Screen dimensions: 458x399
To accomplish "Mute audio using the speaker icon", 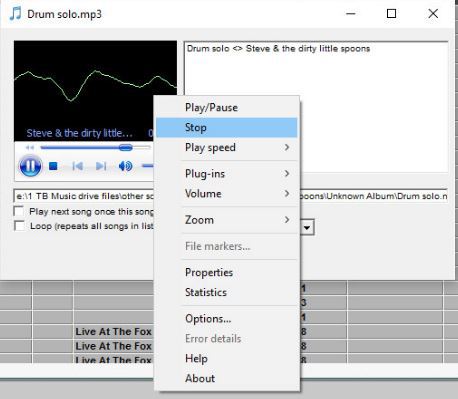I will click(125, 166).
